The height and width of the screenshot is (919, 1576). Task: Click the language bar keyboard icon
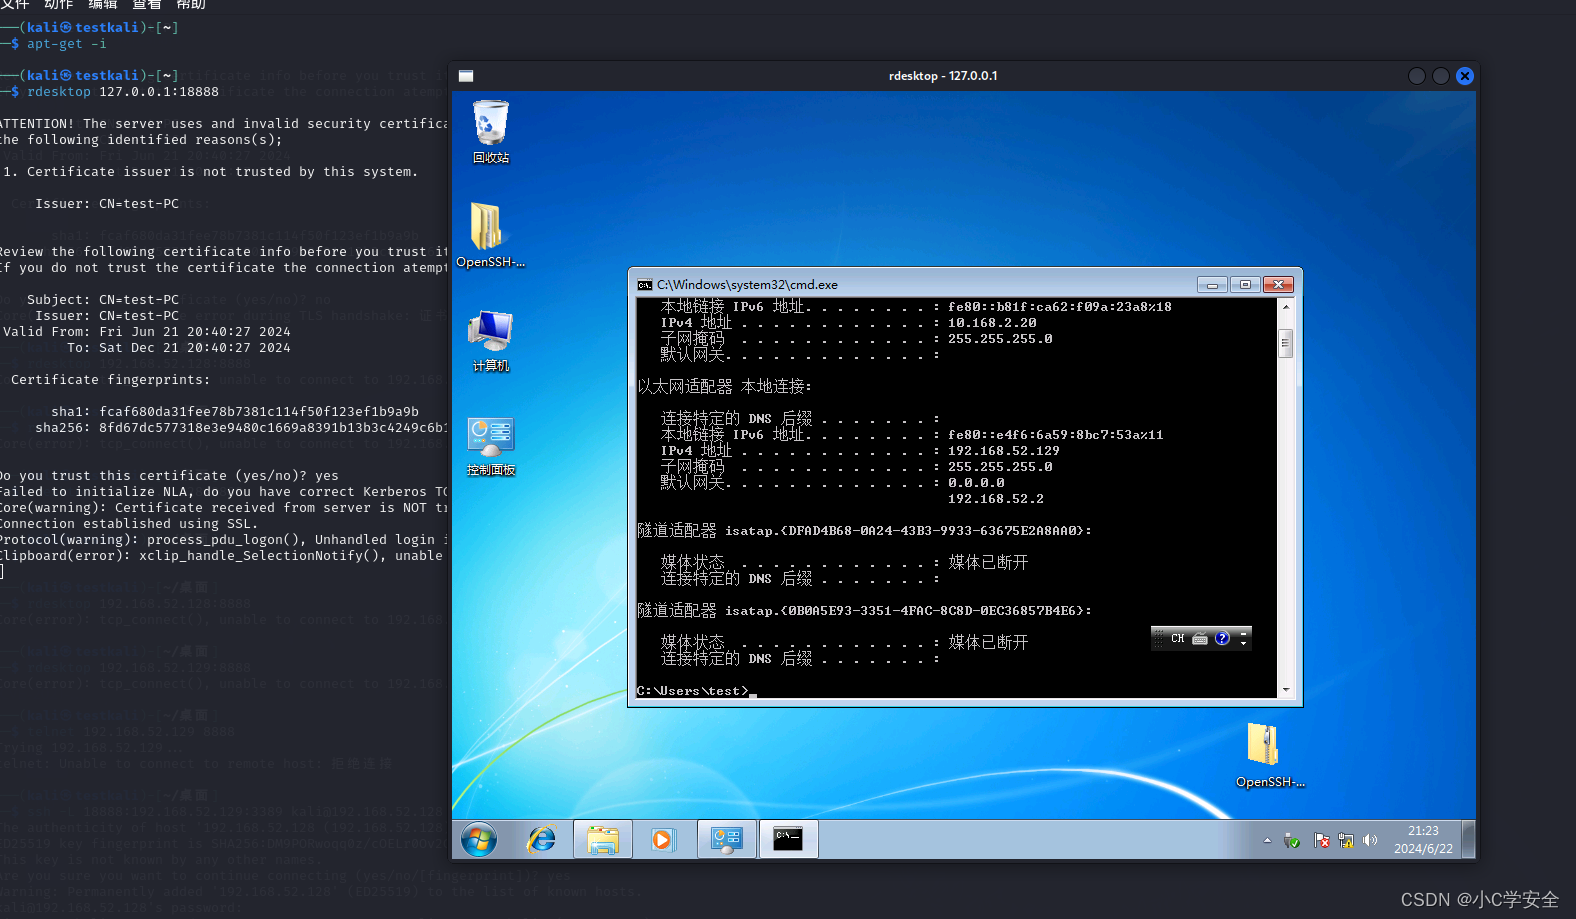point(1200,638)
